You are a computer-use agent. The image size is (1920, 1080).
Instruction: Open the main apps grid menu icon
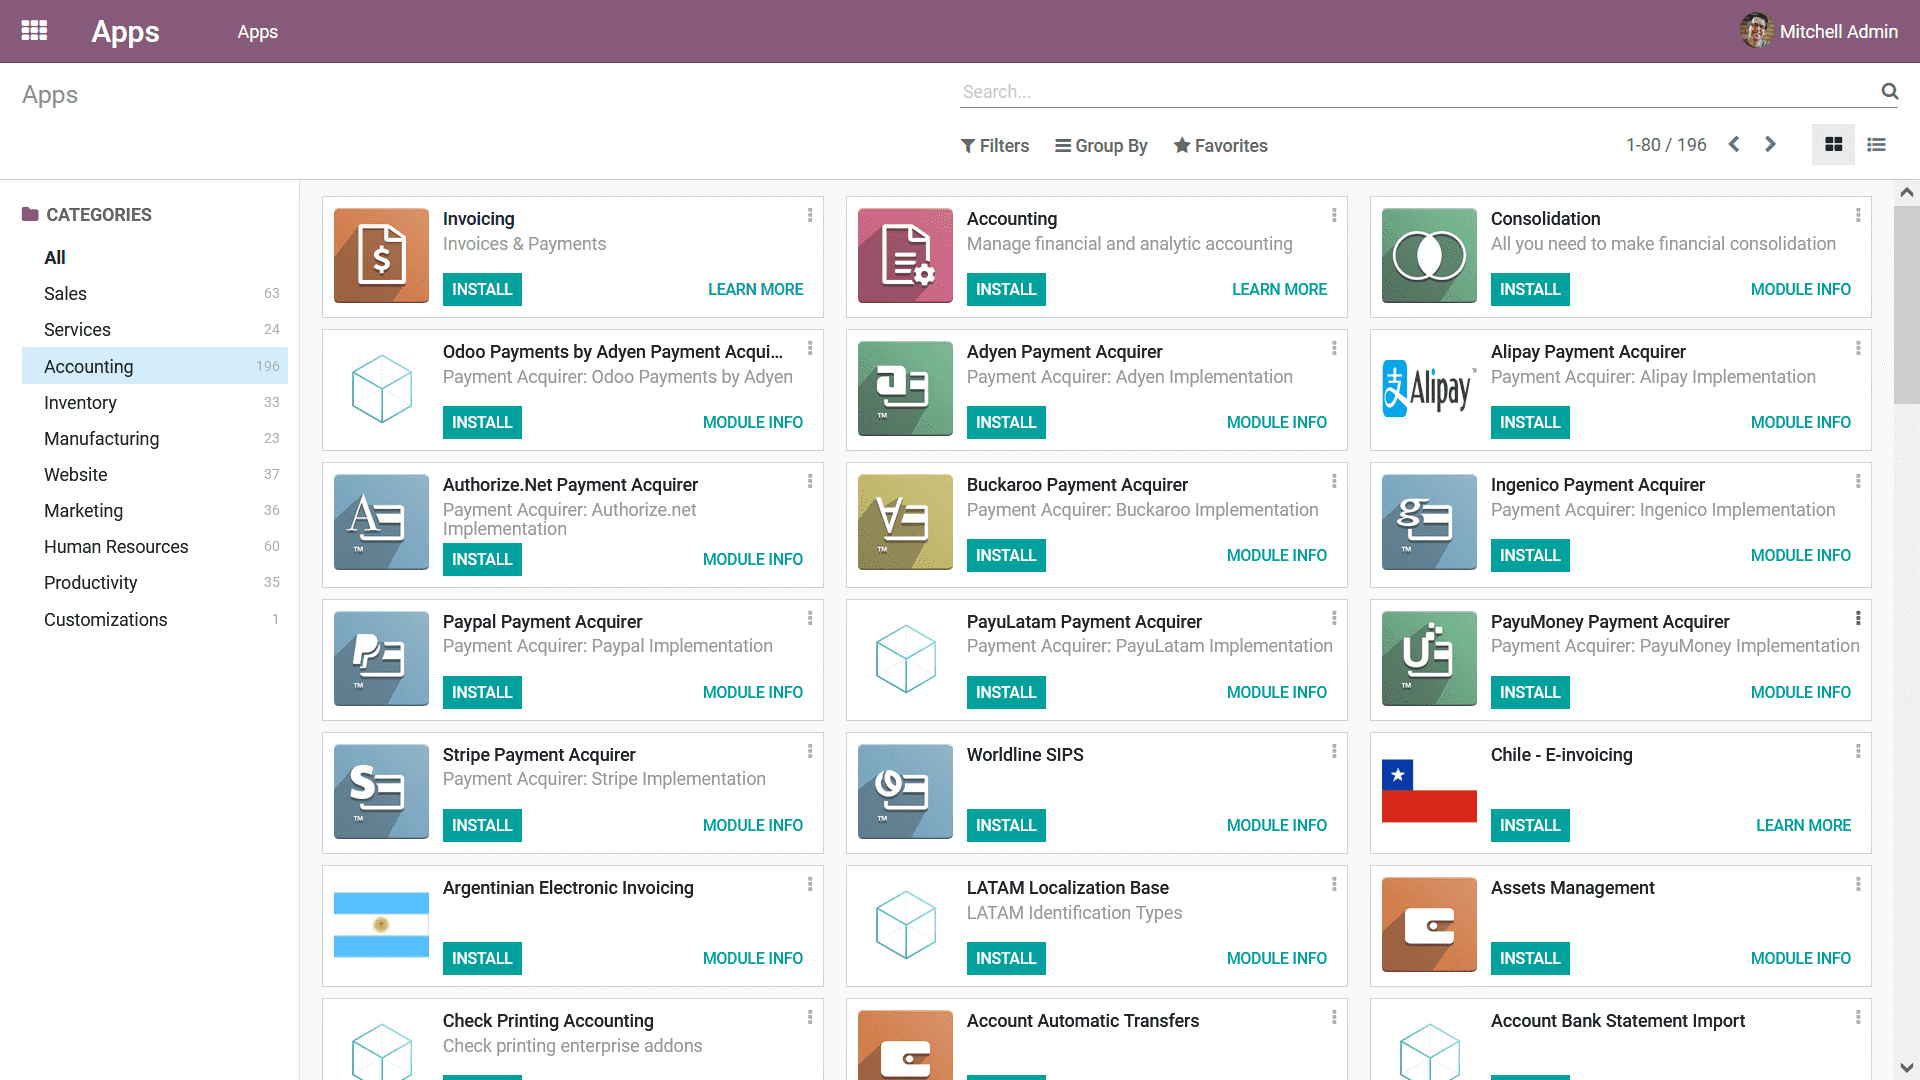34,31
